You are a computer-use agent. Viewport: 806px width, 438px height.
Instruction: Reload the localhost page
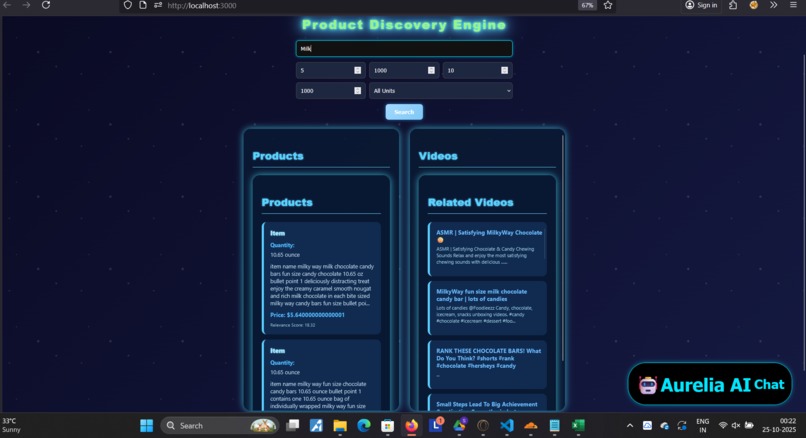pyautogui.click(x=46, y=5)
